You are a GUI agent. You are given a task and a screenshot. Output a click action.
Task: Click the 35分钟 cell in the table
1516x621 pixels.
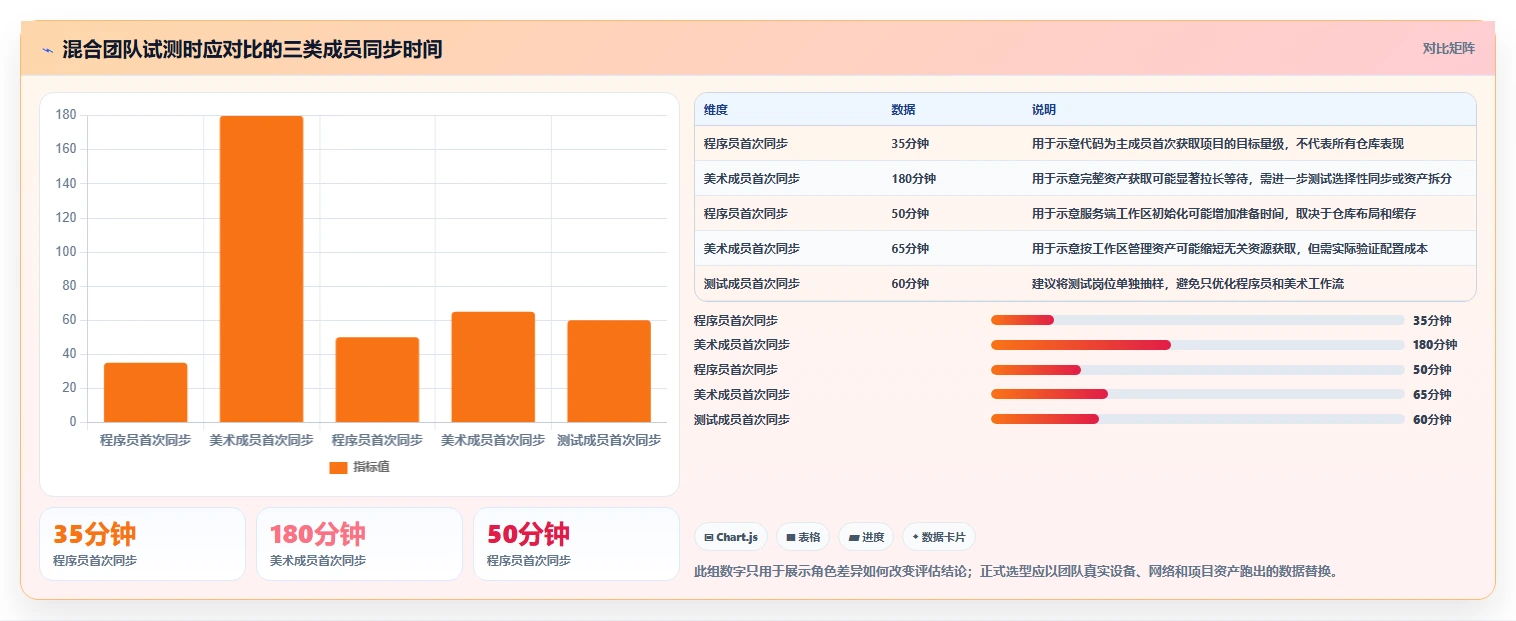(910, 144)
